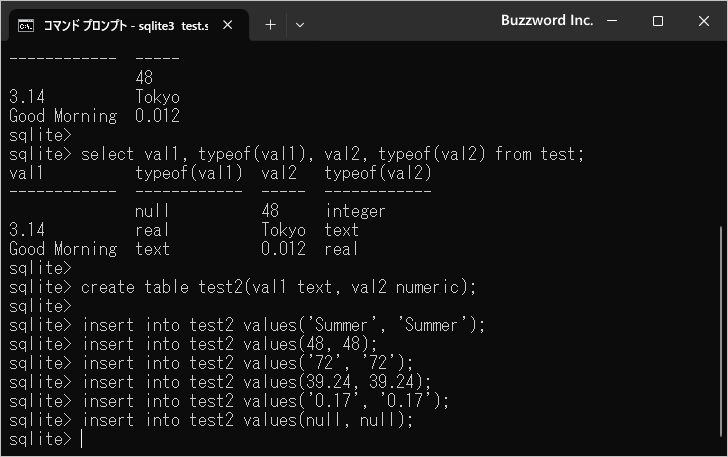Click the create table test2 command line
Screen dimensions: 728x457
point(279,287)
